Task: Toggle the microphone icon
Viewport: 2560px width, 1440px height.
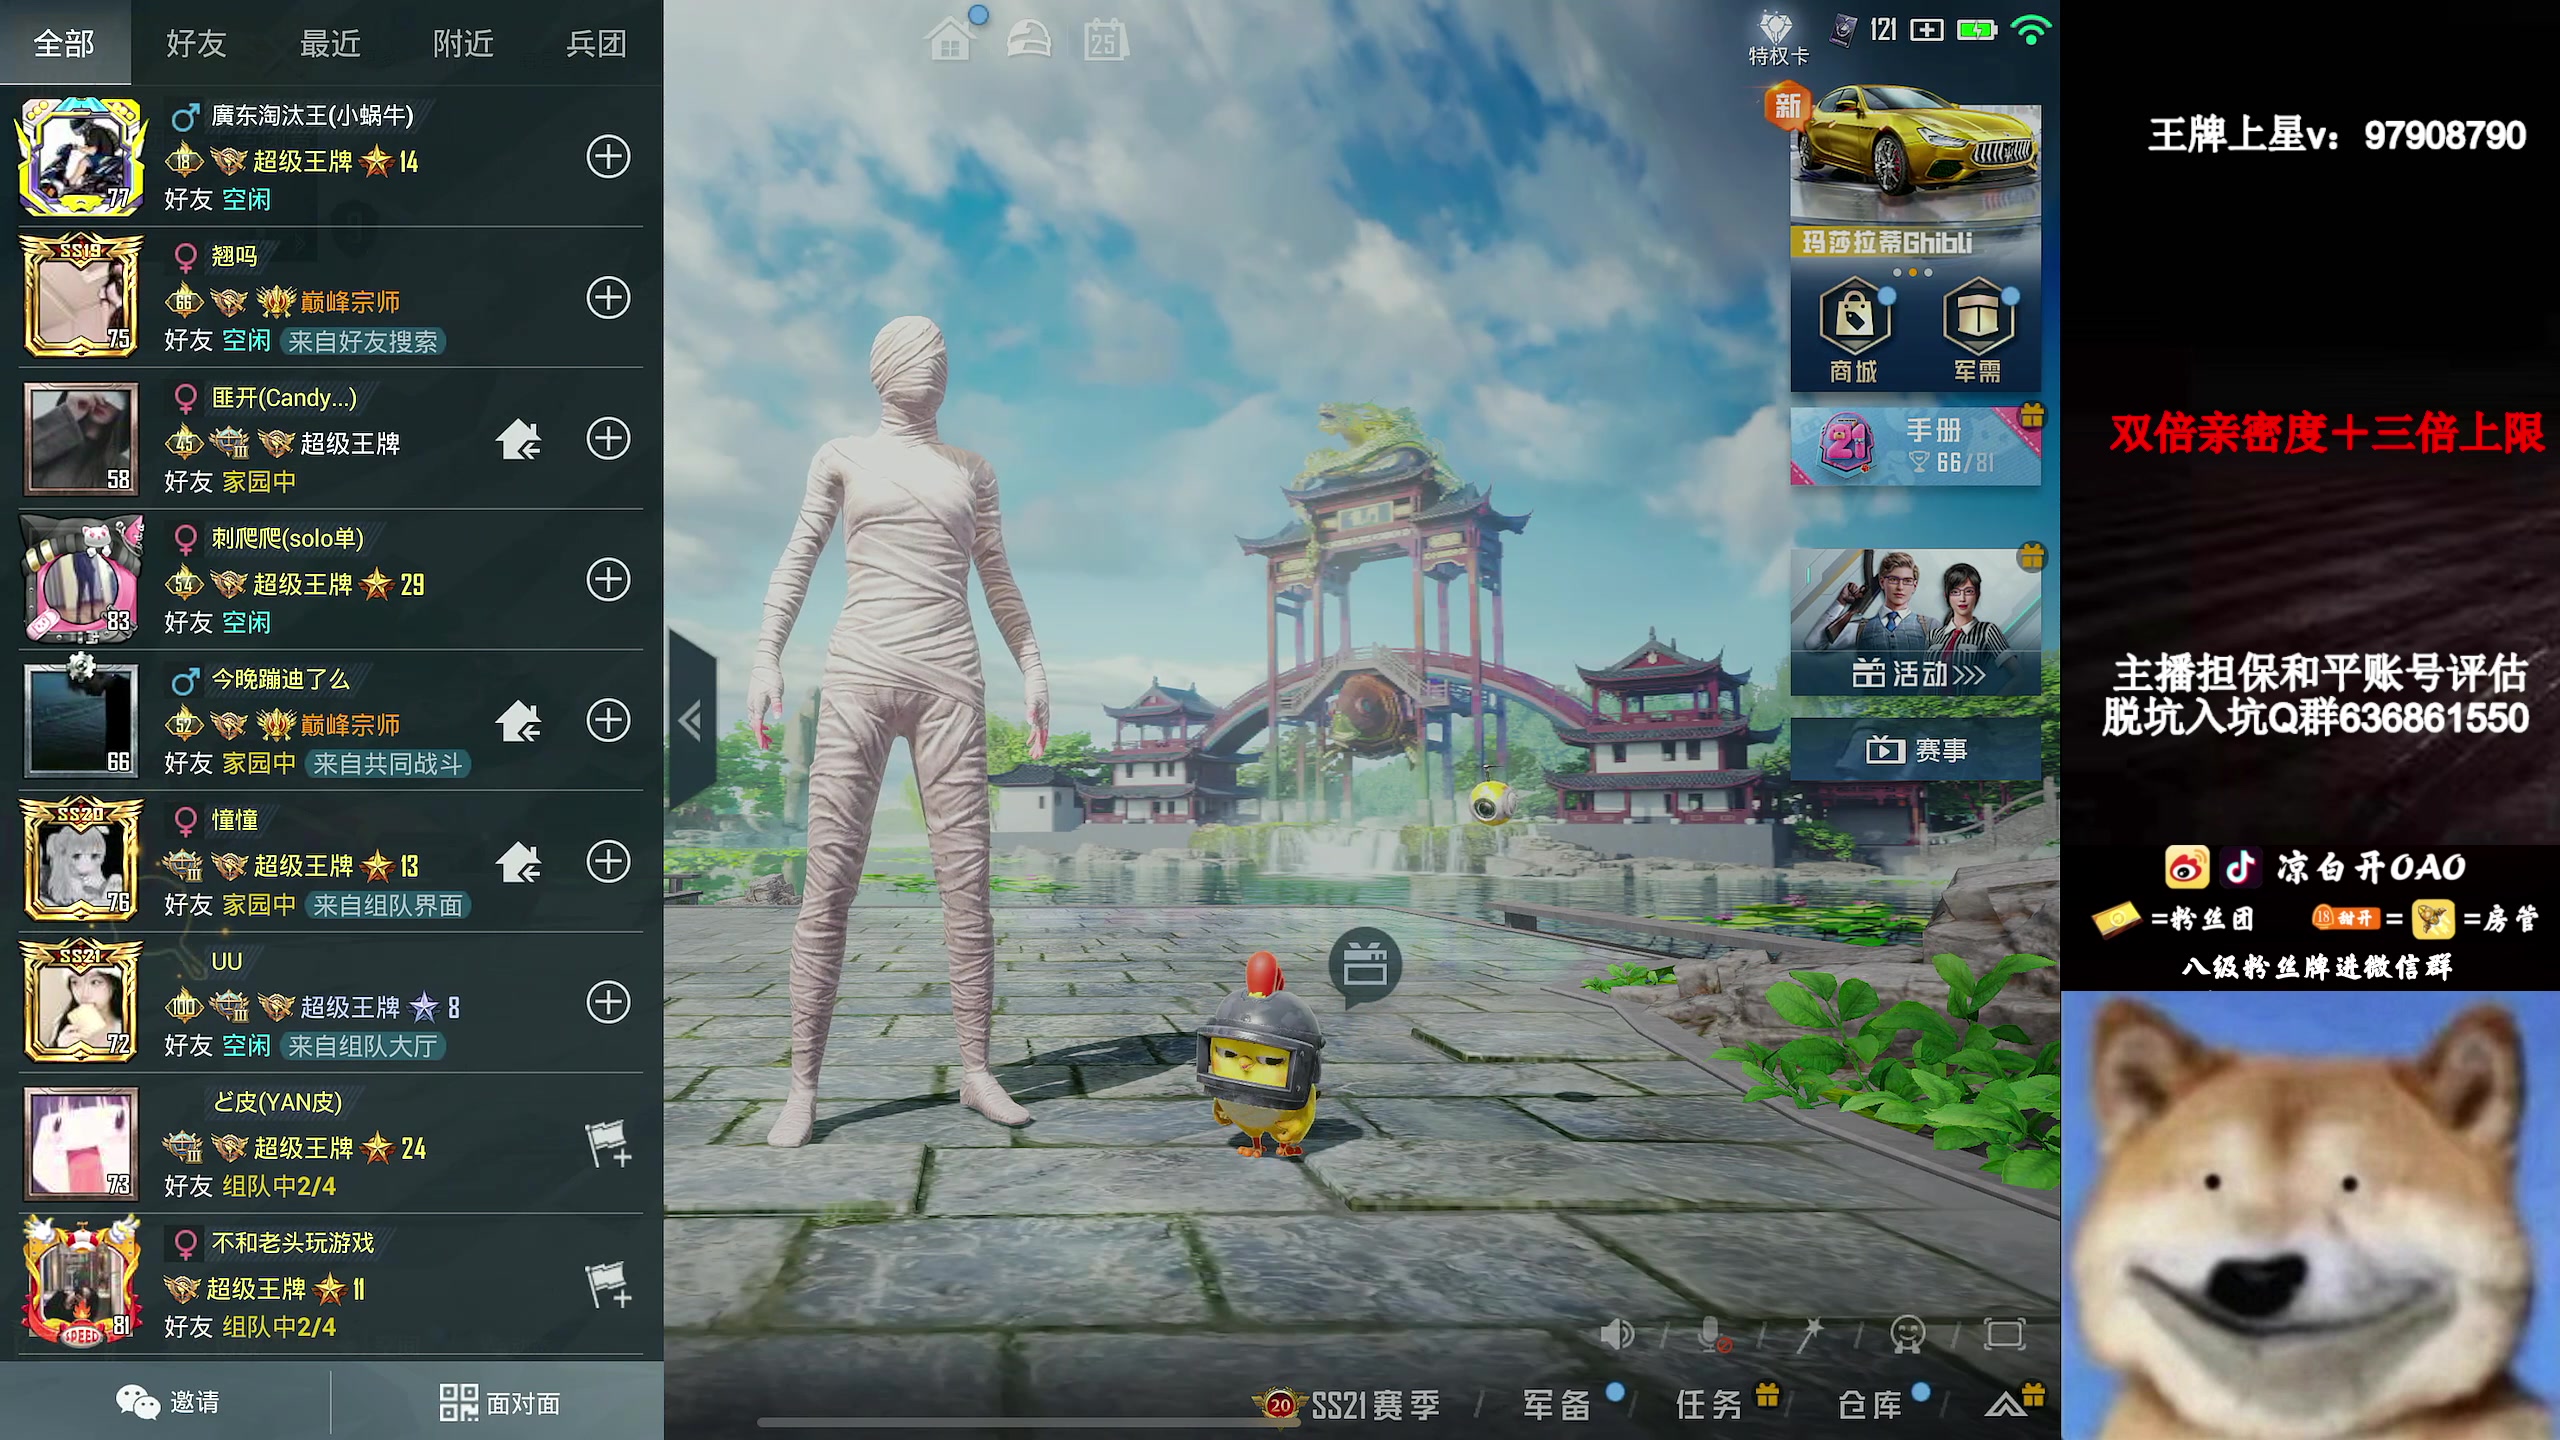Action: tap(1714, 1334)
